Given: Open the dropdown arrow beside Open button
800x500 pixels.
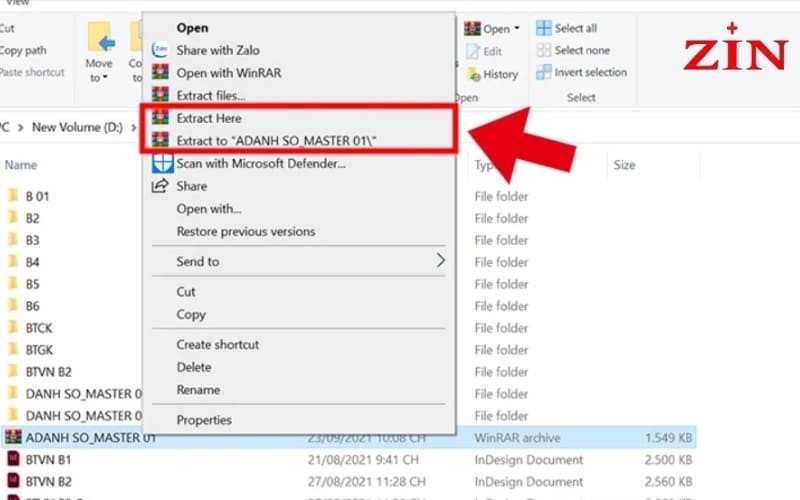Looking at the screenshot, I should pos(517,30).
